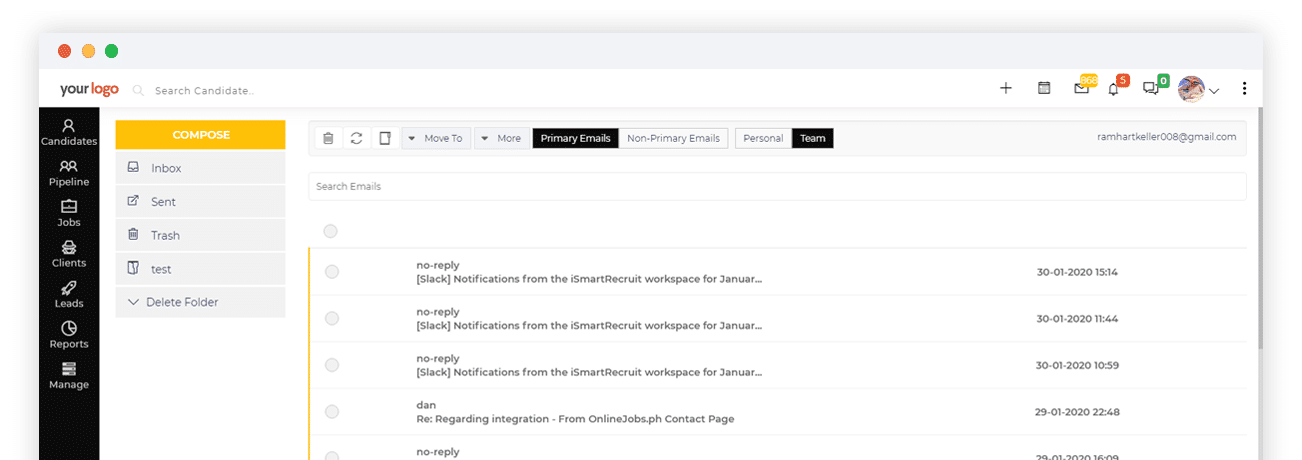Open mail icon with 868 badge

(1084, 86)
